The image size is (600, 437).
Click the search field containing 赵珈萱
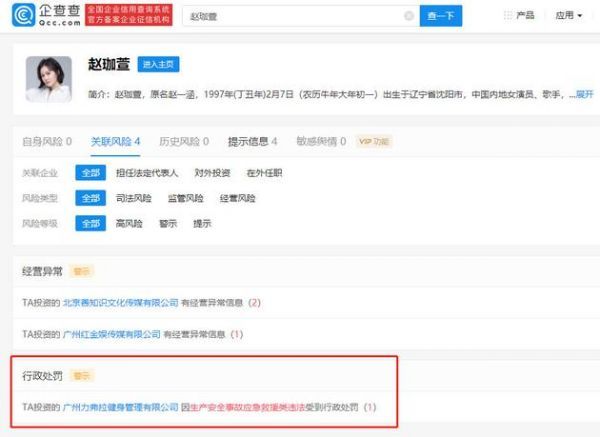pyautogui.click(x=290, y=16)
